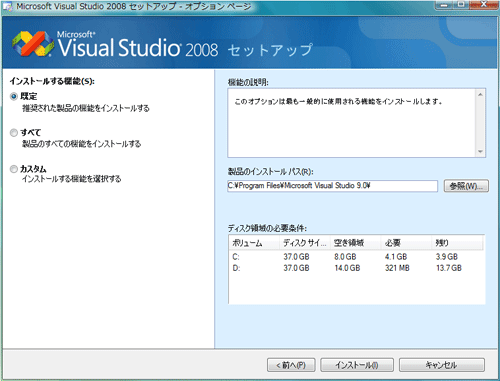
Task: Click the 残り column header
Action: (x=457, y=243)
